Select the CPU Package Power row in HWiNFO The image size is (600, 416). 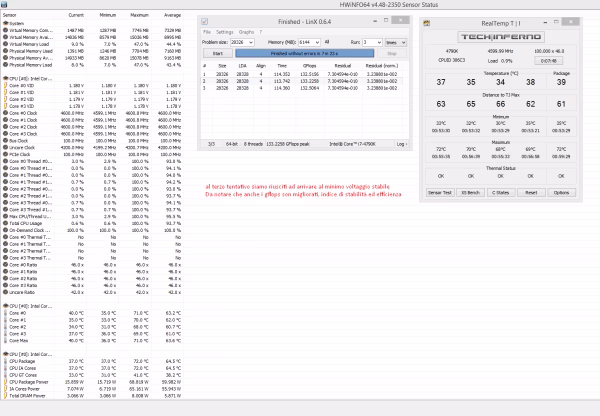pos(92,382)
